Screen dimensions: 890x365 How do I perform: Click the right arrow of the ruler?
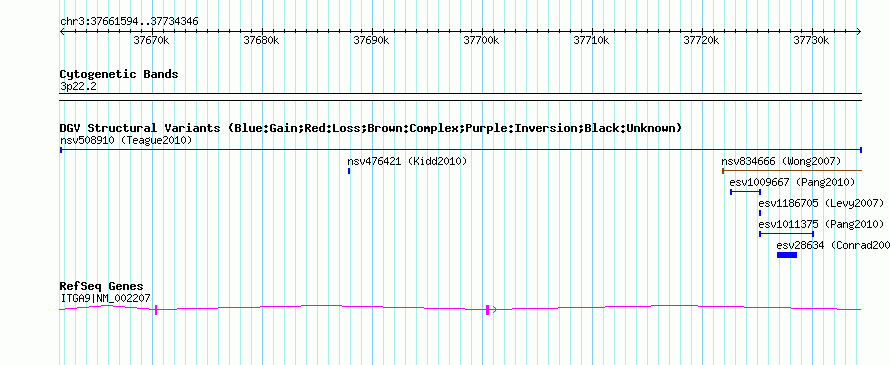(859, 31)
